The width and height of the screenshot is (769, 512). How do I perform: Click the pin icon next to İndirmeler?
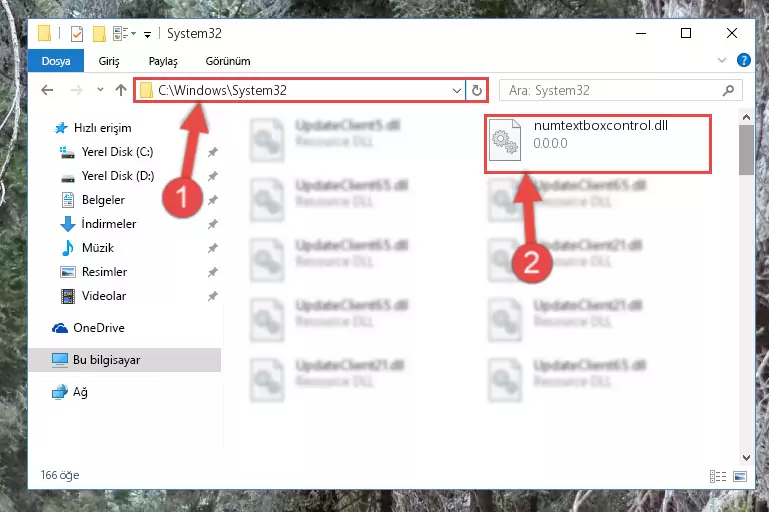212,224
